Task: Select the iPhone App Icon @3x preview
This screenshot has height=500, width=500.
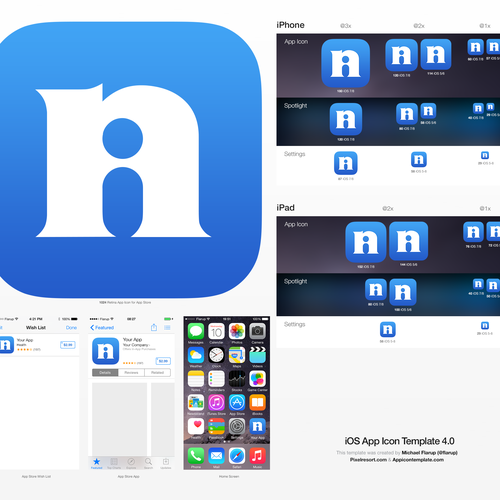Action: [346, 63]
